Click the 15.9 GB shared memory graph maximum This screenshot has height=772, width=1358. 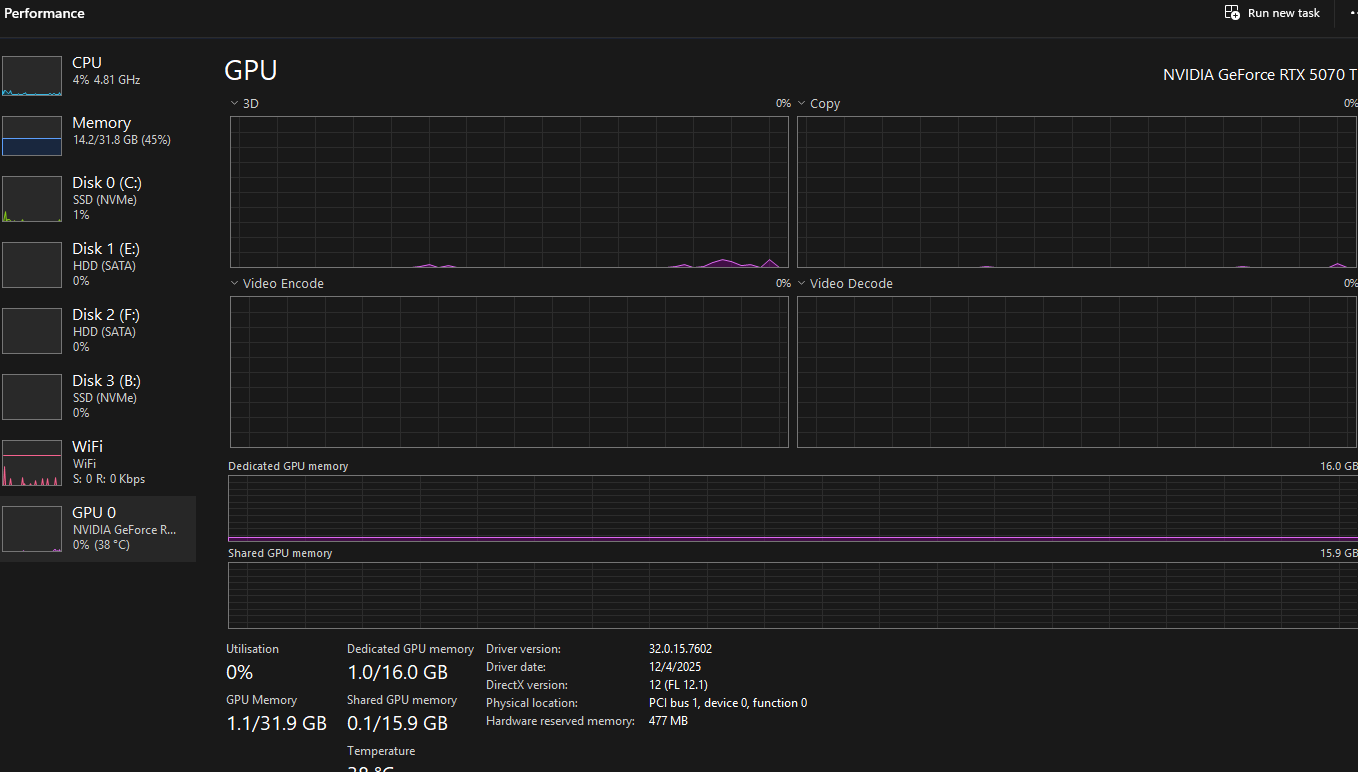click(1339, 553)
